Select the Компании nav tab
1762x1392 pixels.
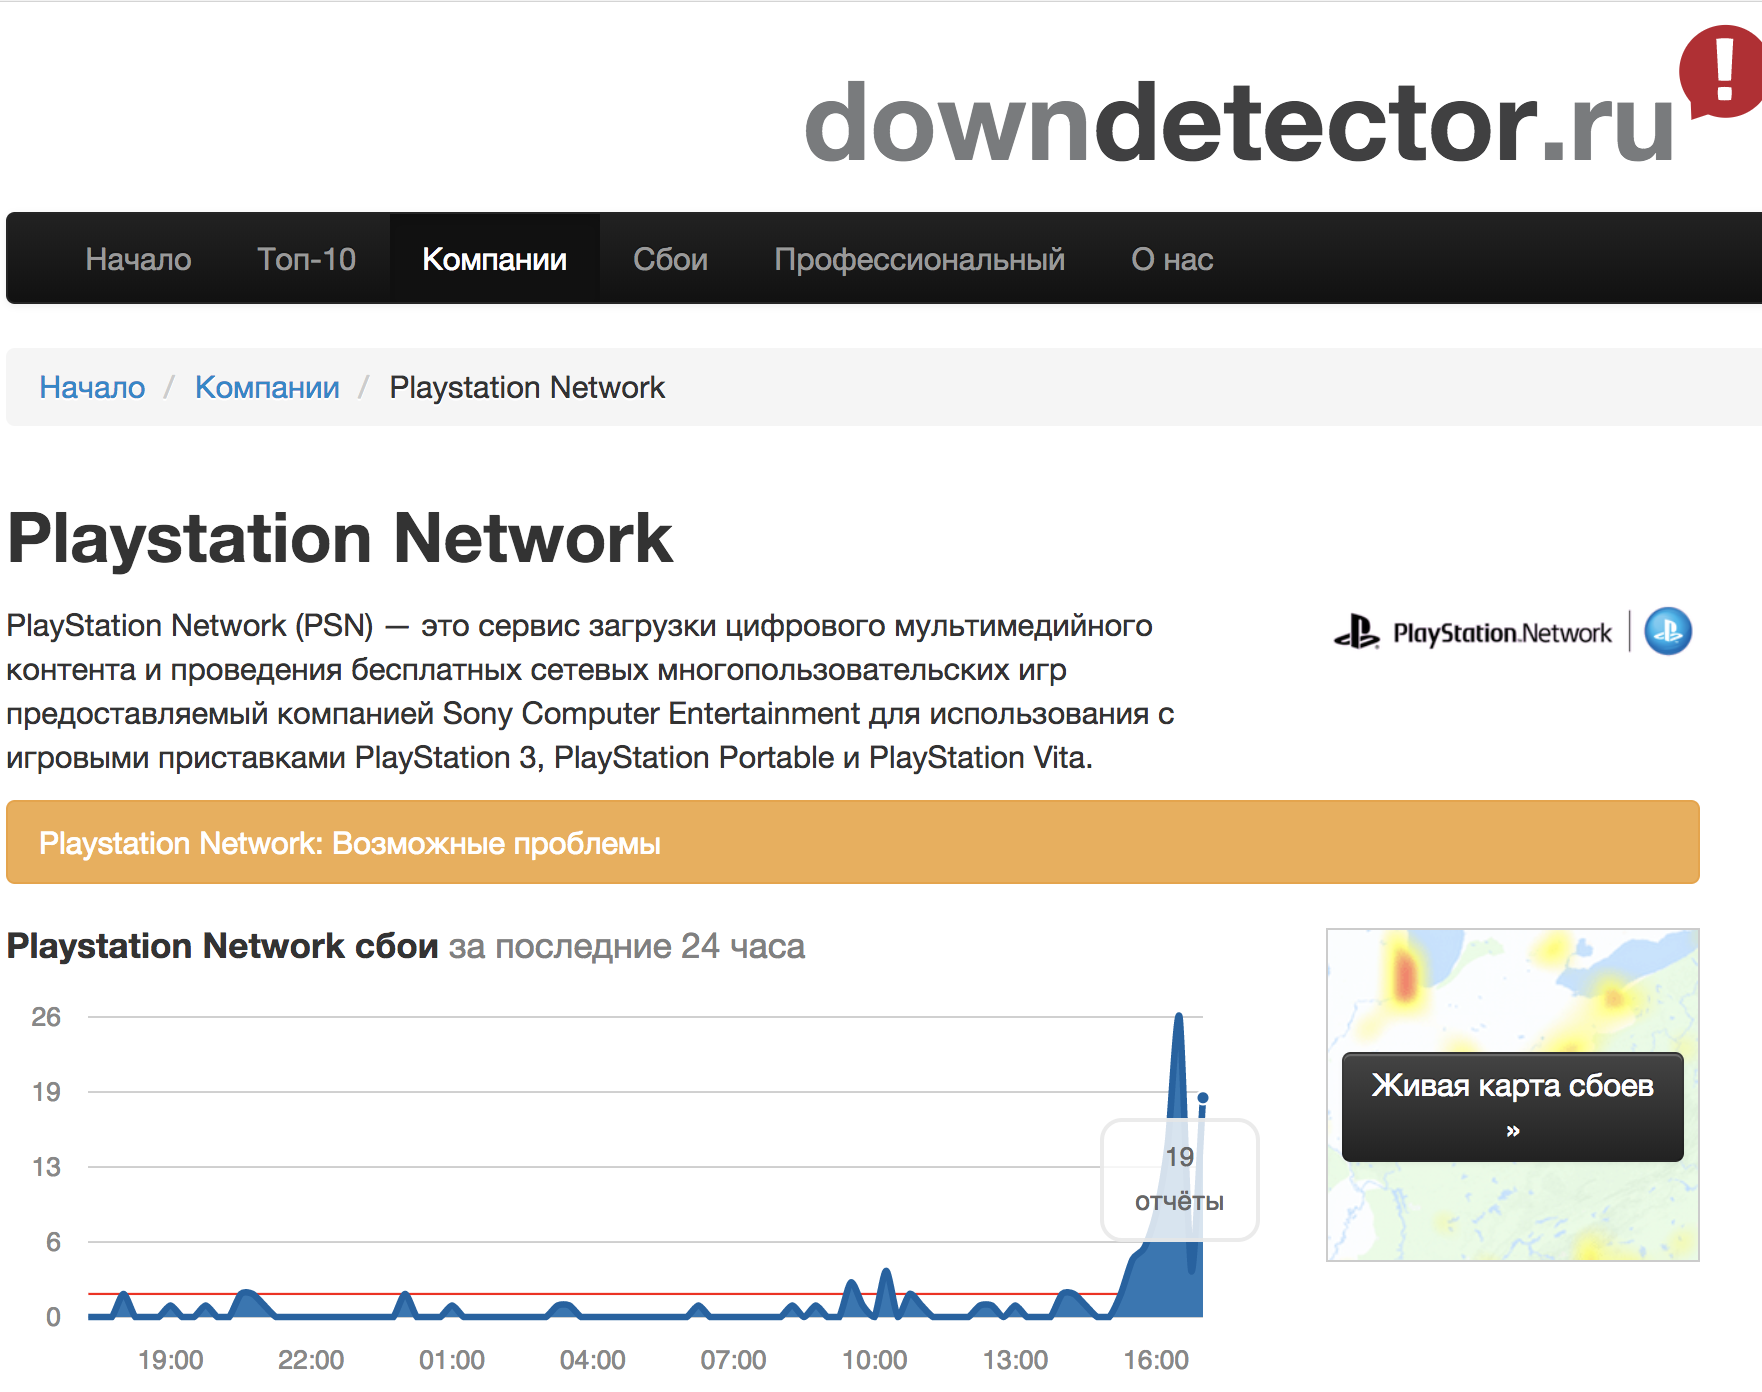[x=494, y=259]
